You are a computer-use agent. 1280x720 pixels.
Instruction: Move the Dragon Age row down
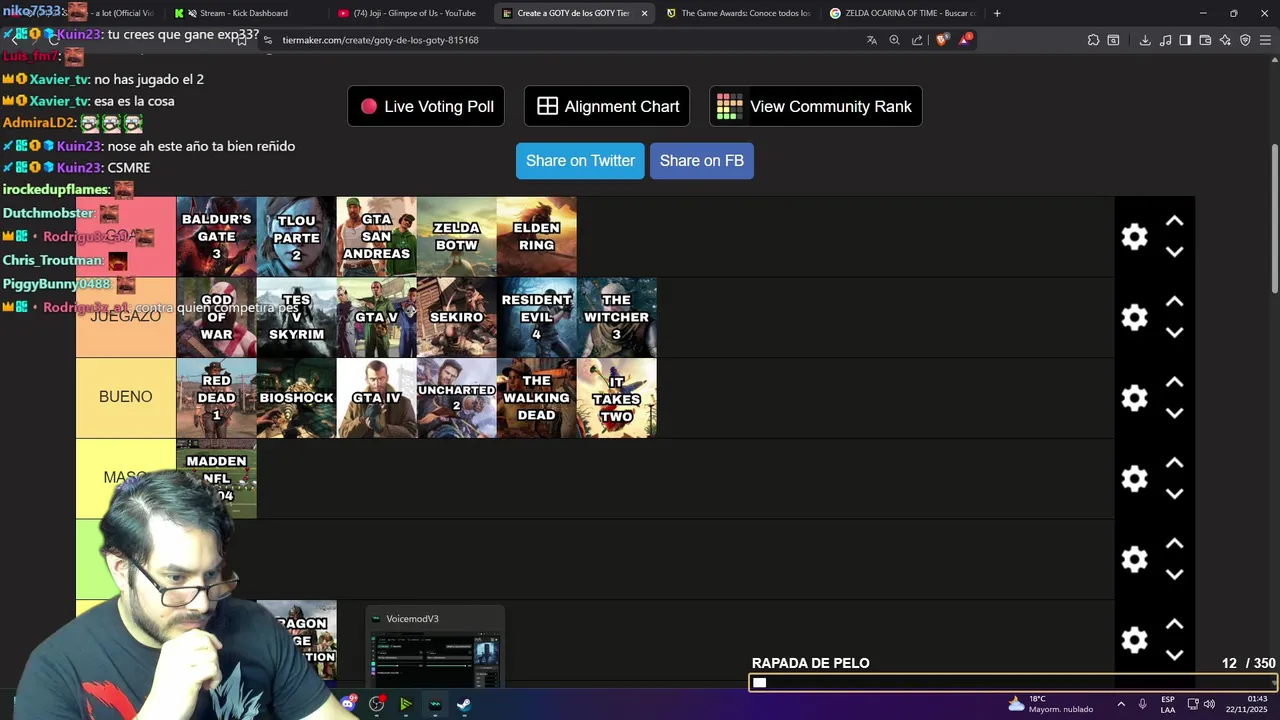(x=1175, y=655)
